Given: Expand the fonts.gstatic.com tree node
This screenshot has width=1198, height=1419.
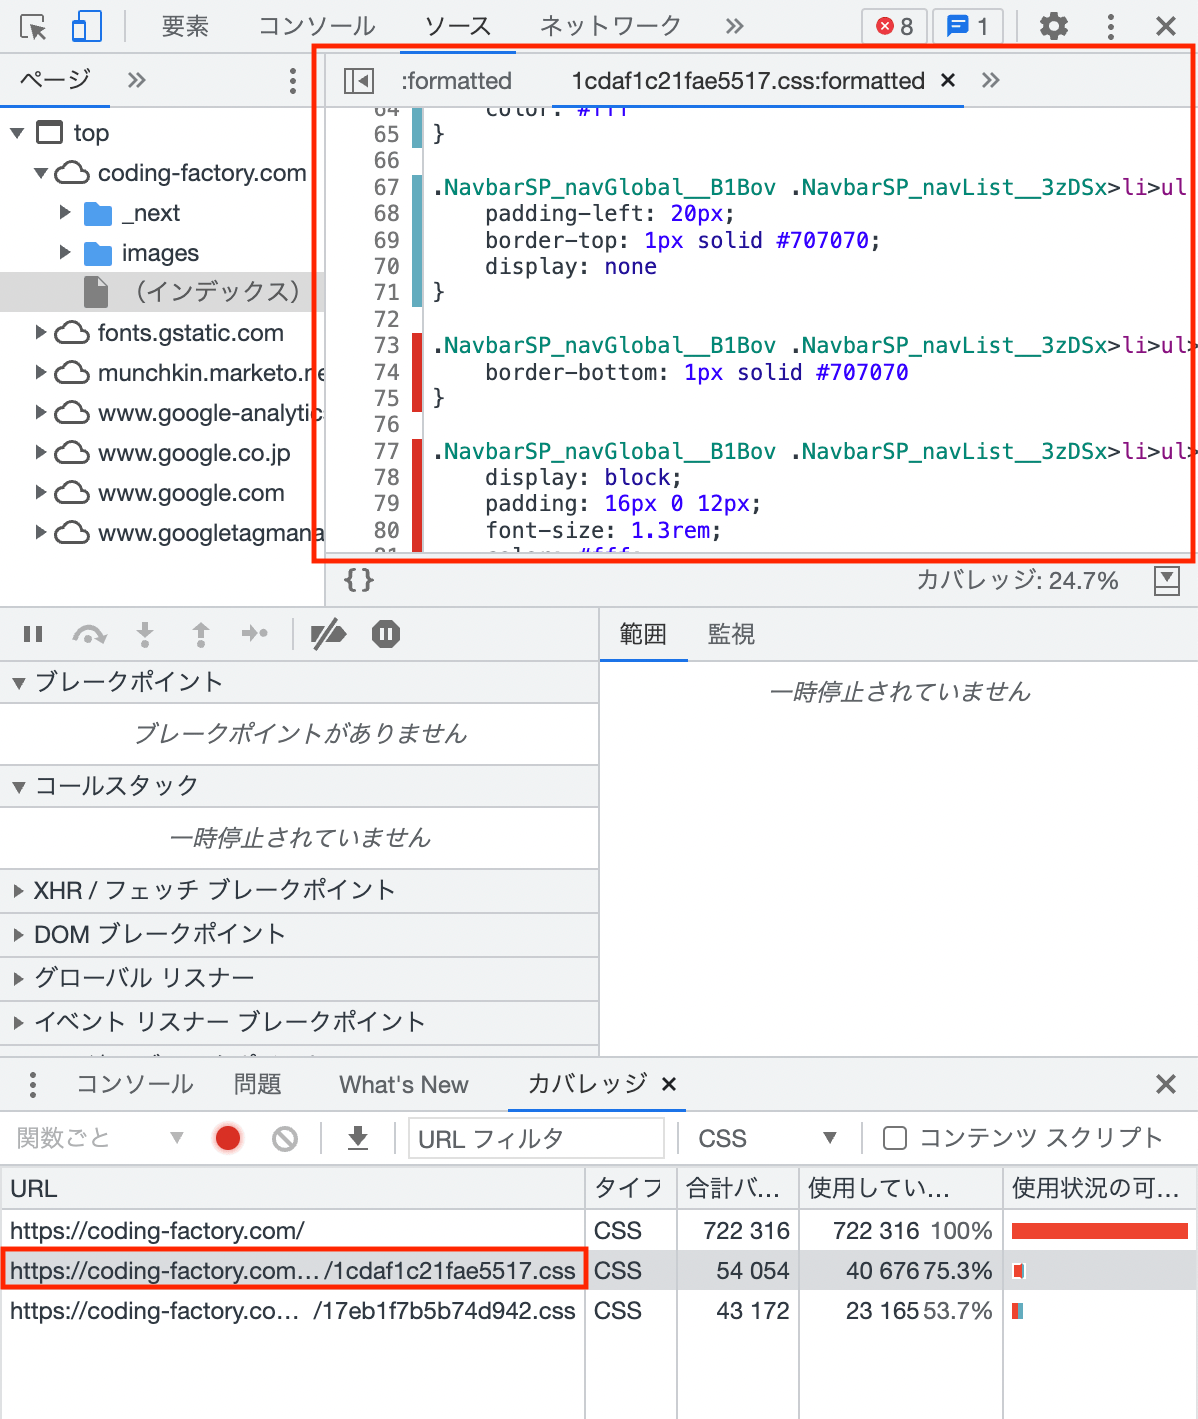Looking at the screenshot, I should point(40,333).
